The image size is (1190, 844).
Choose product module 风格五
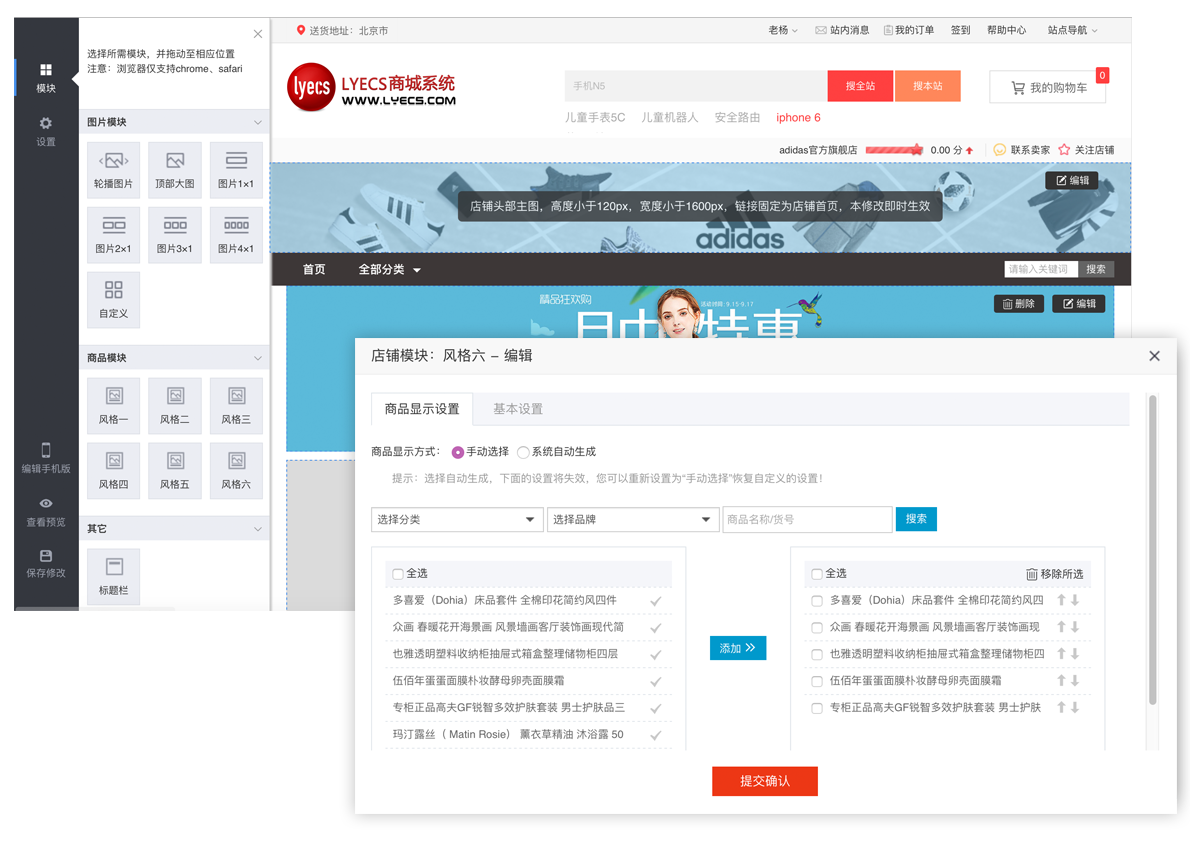(175, 470)
